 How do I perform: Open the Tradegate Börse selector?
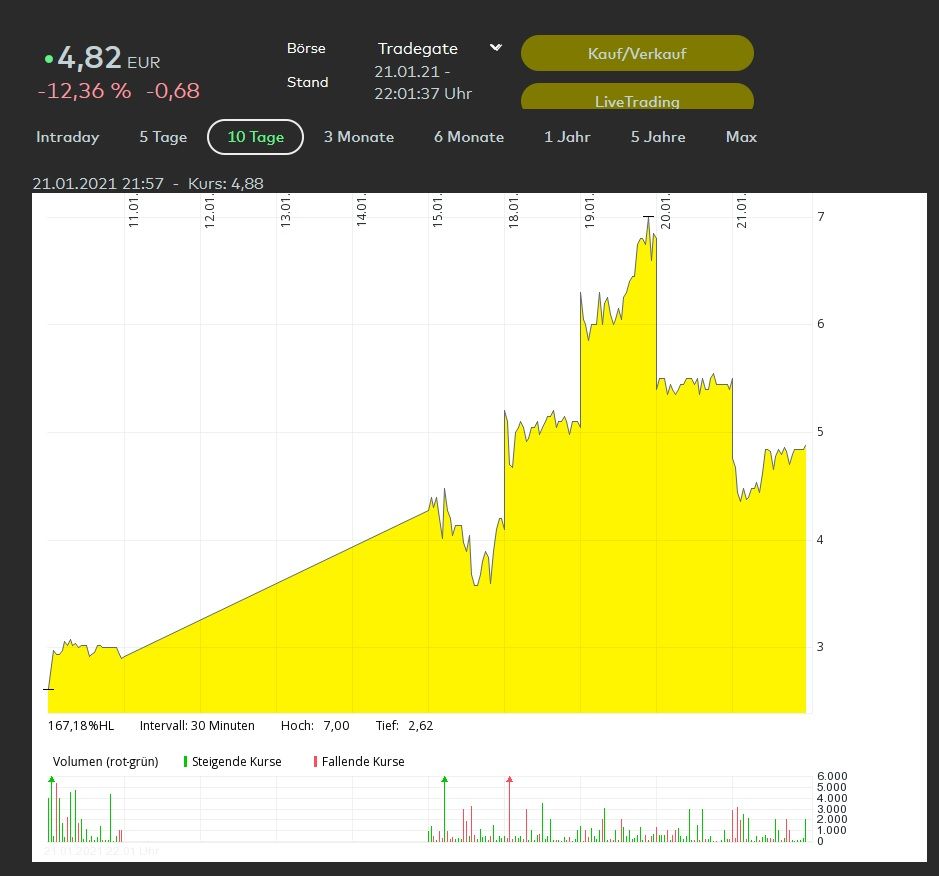coord(418,49)
